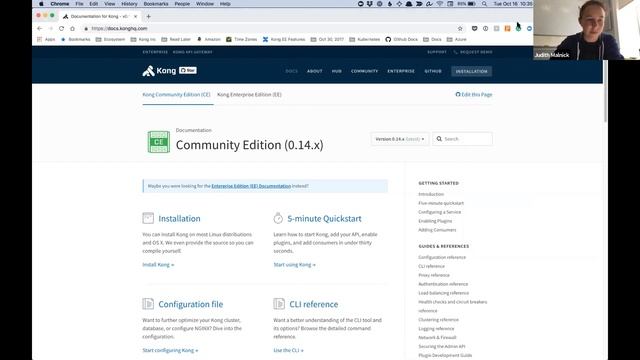The width and height of the screenshot is (640, 360).
Task: Click into the docs Search field
Action: point(462,139)
